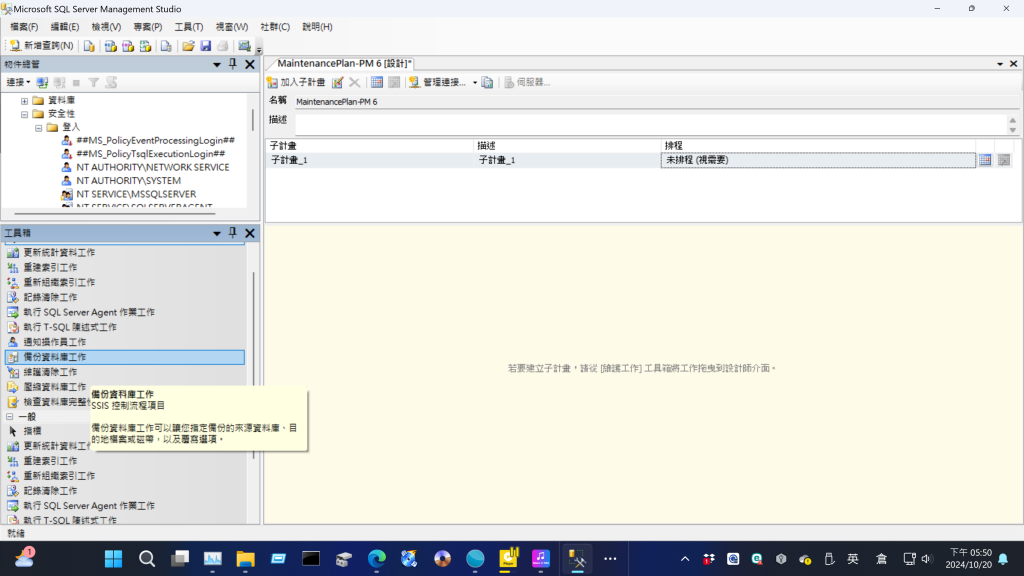The height and width of the screenshot is (576, 1024).
Task: Click the subplan properties icon in designer toolbar
Action: pyautogui.click(x=338, y=82)
